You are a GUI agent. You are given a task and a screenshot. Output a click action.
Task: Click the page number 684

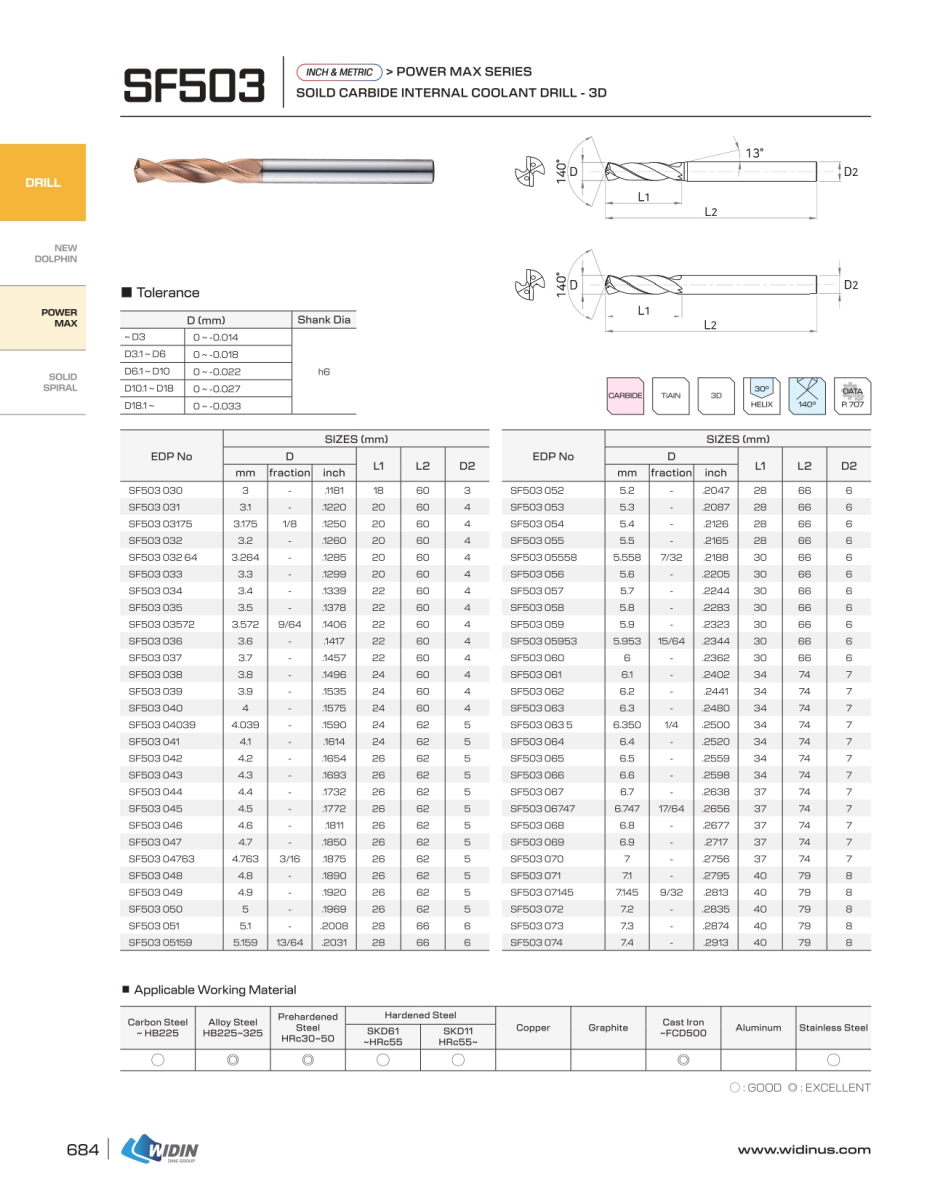click(x=82, y=1150)
